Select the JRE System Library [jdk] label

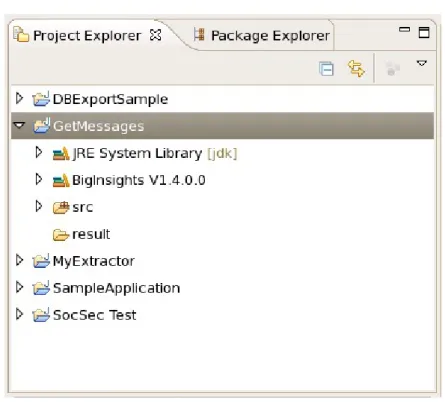[155, 153]
